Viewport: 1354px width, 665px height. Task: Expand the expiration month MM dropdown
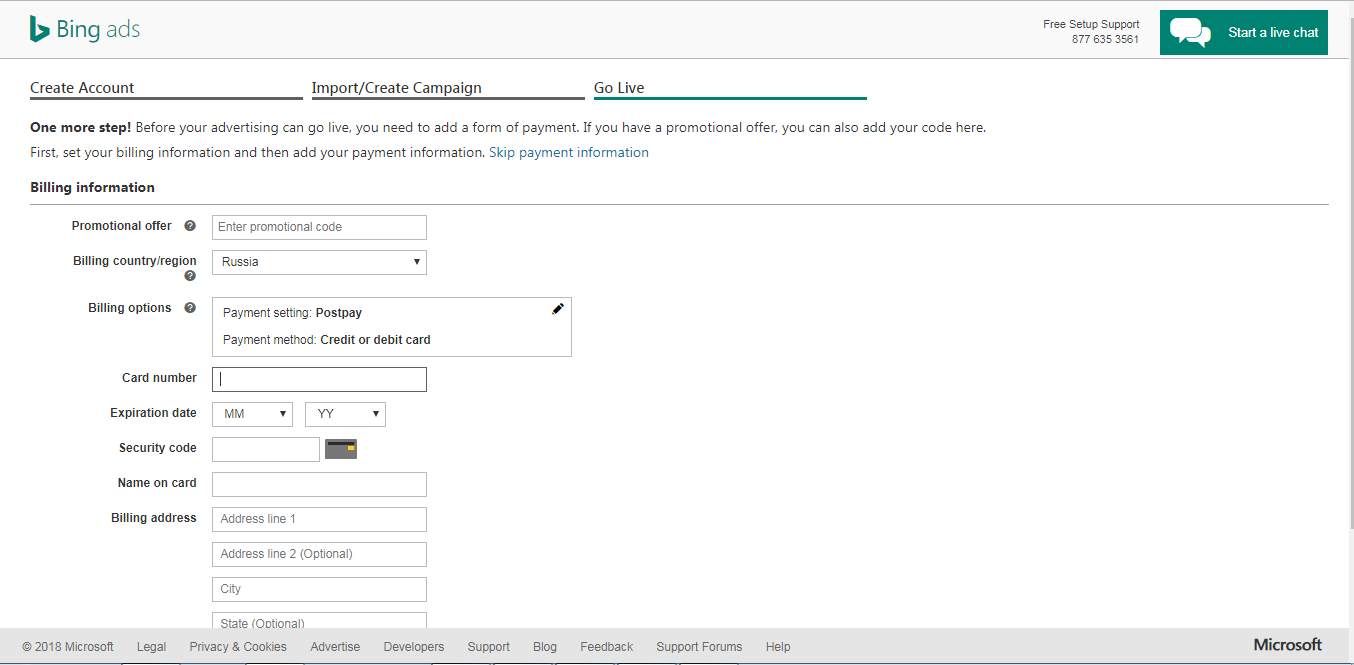(252, 414)
